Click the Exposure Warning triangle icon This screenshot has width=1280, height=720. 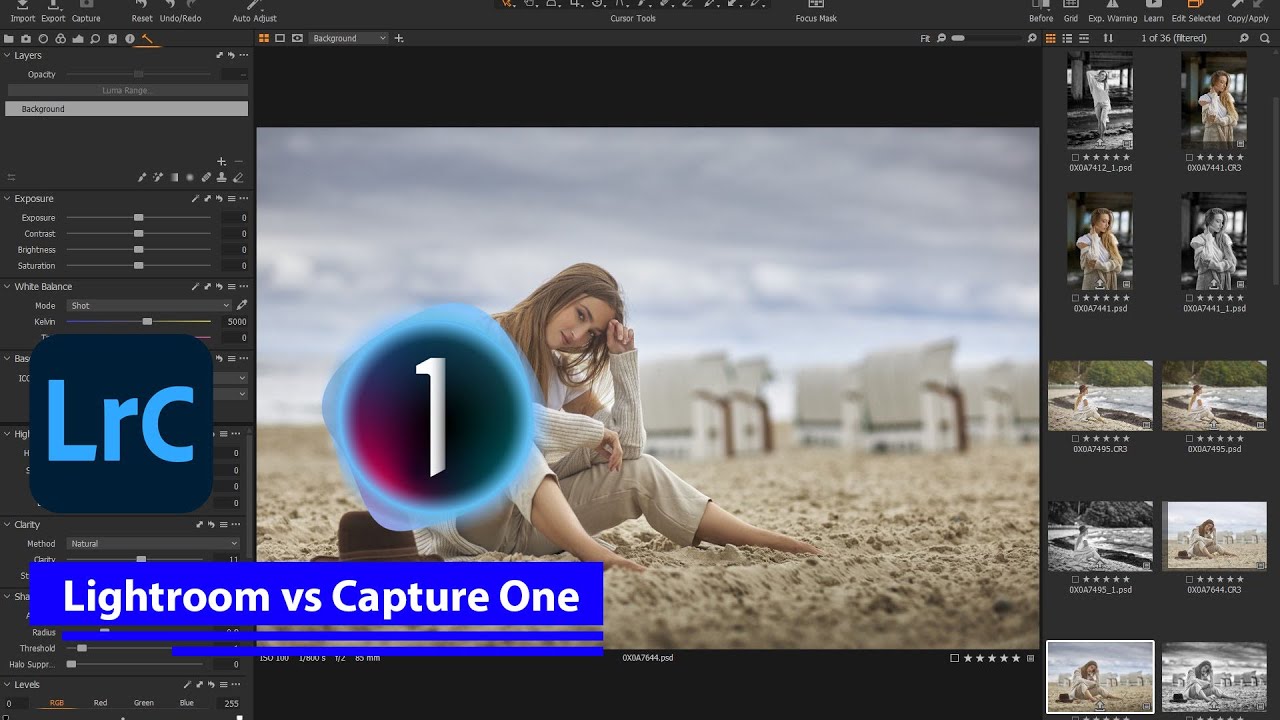pyautogui.click(x=1112, y=5)
